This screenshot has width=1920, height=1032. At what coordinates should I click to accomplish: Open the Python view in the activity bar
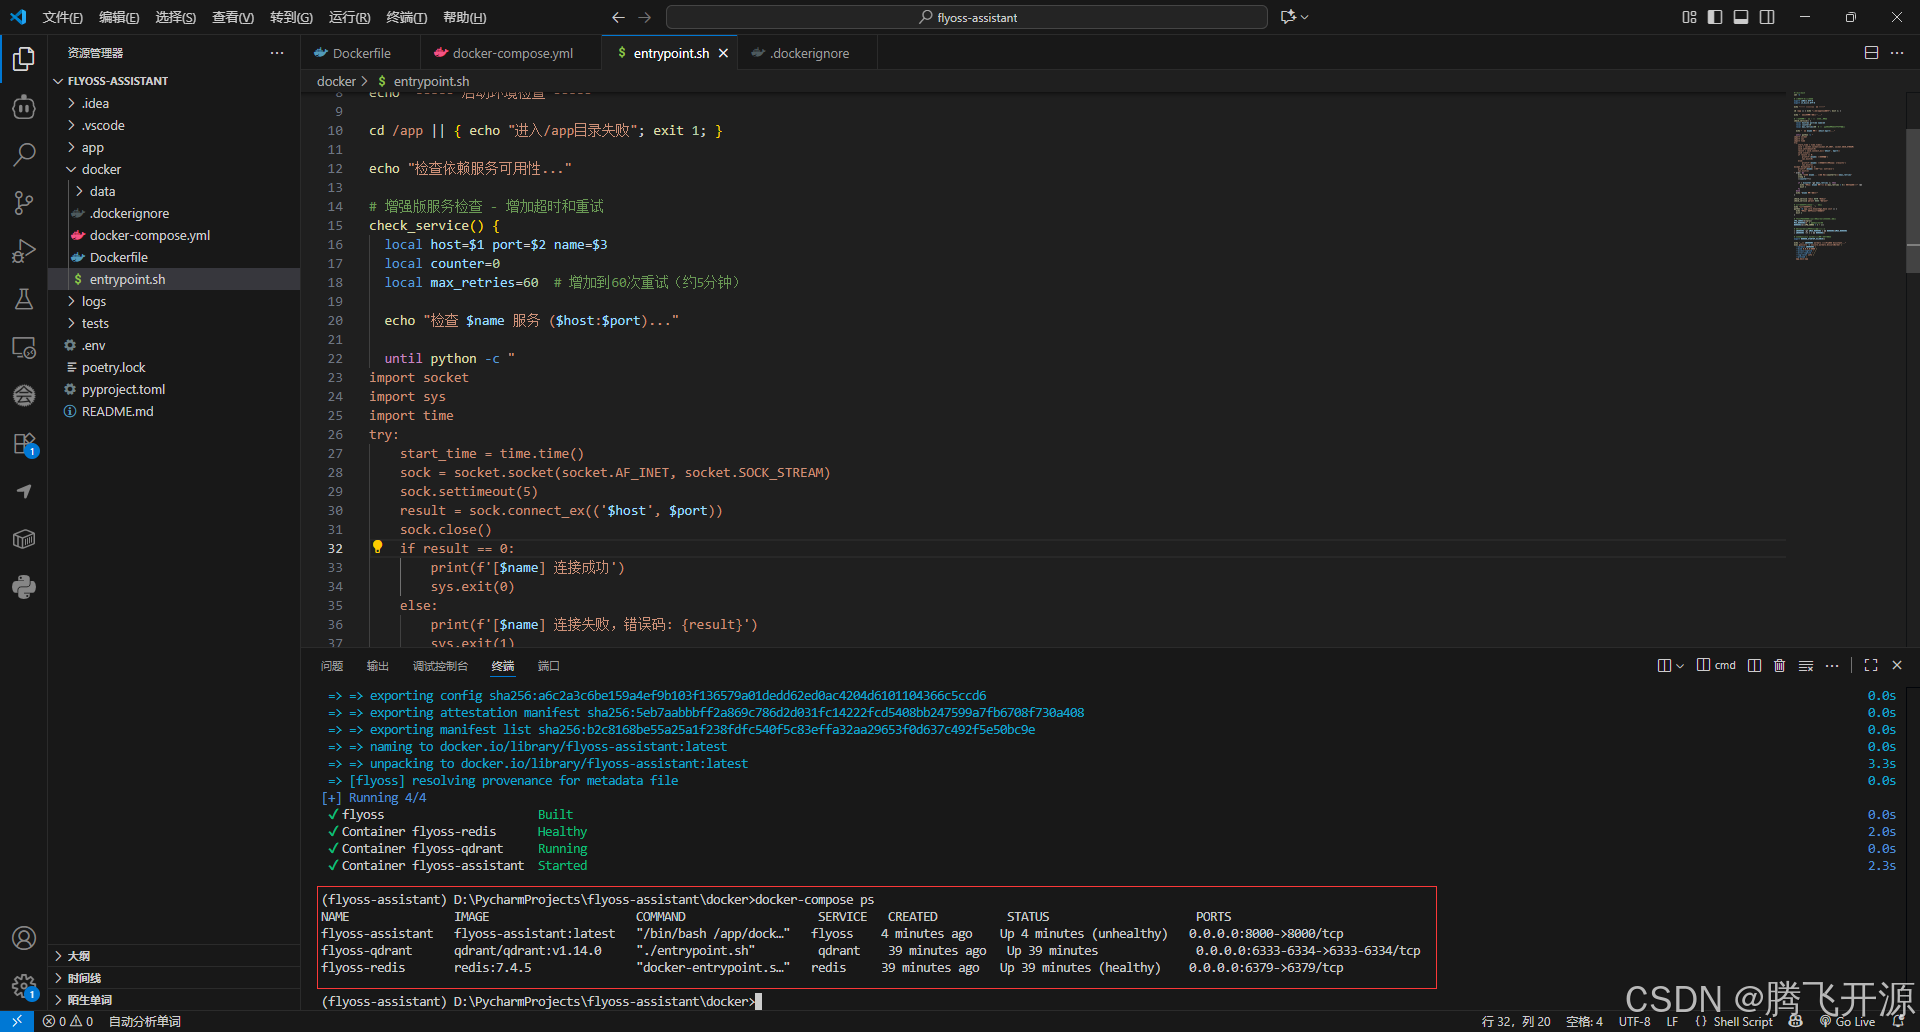click(24, 587)
